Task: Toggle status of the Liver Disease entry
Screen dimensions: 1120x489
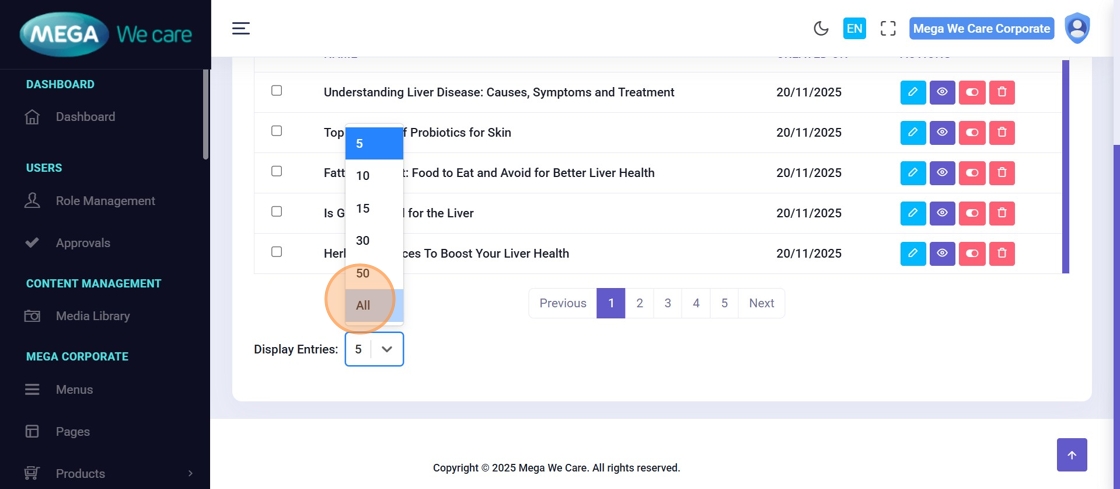Action: click(x=972, y=92)
